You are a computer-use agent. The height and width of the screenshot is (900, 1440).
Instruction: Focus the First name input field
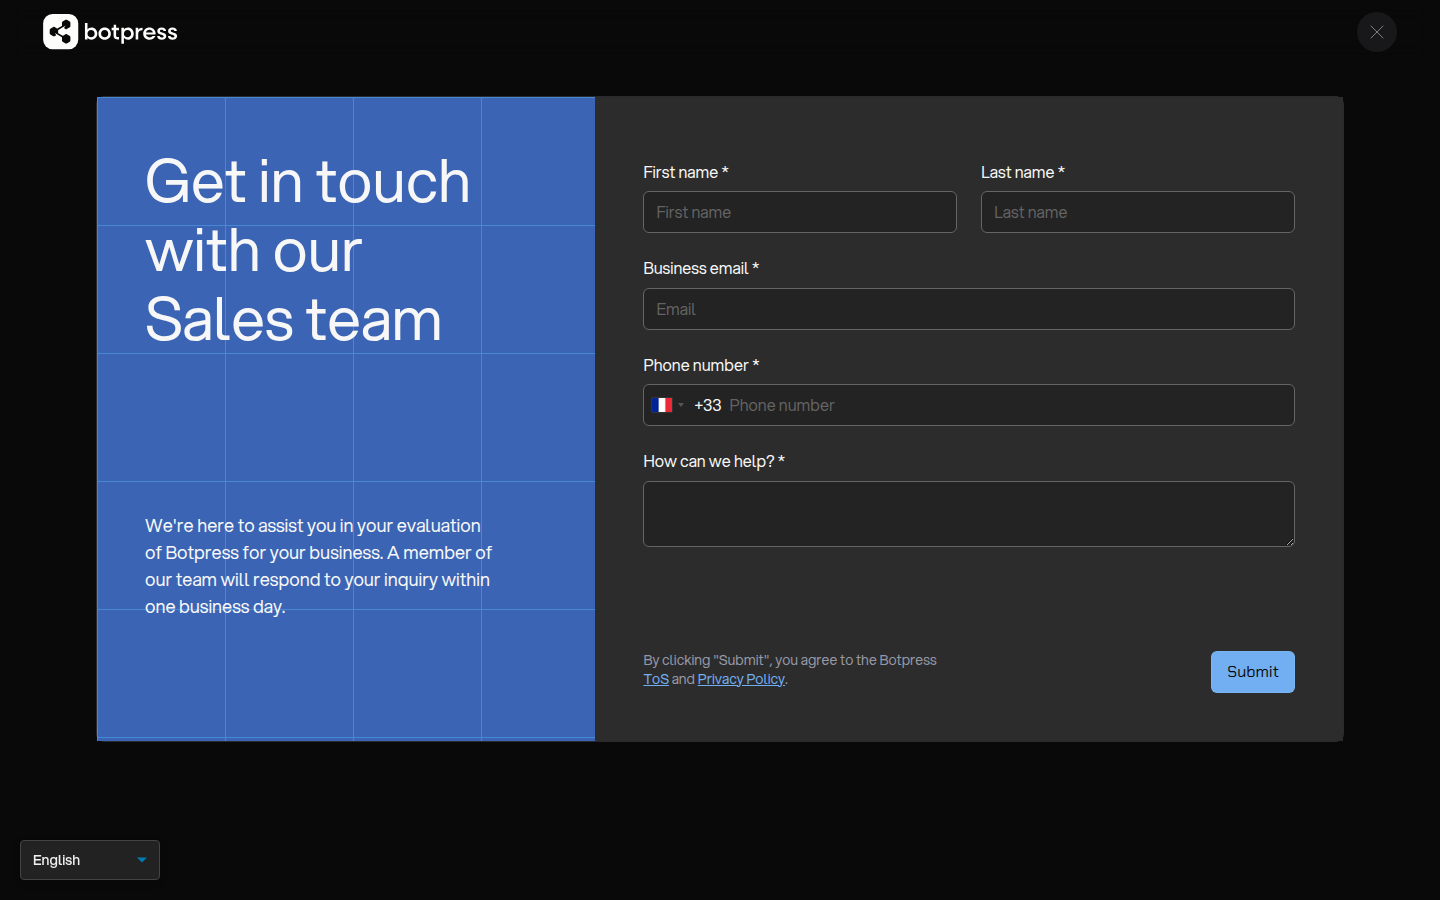(x=799, y=212)
